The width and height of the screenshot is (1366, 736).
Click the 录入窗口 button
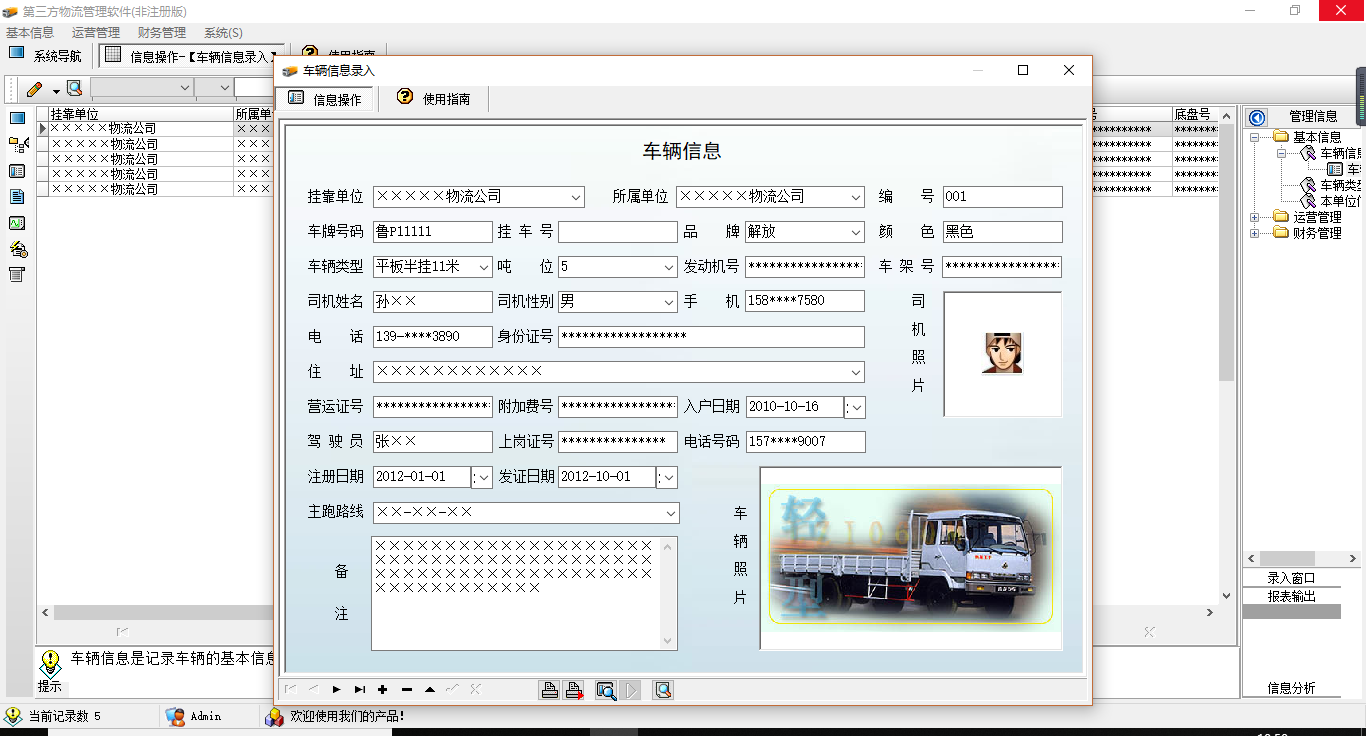click(x=1291, y=578)
